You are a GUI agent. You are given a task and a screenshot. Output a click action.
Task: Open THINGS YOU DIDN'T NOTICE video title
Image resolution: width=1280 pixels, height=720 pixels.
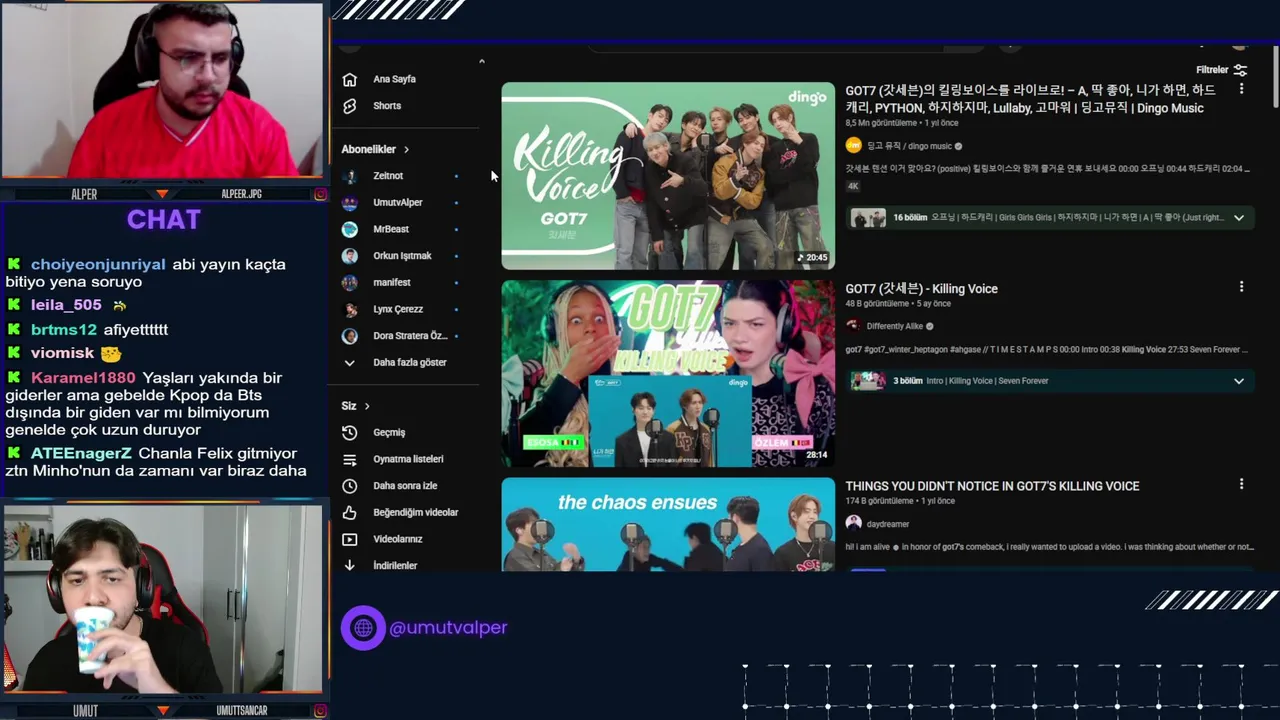pos(992,486)
